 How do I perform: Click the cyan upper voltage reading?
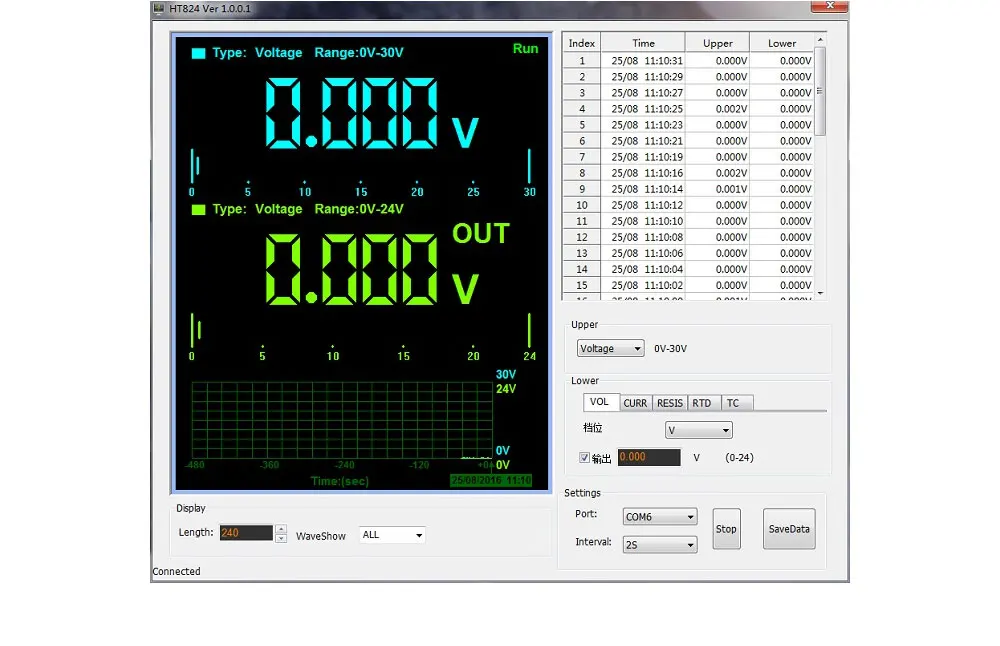pyautogui.click(x=351, y=113)
